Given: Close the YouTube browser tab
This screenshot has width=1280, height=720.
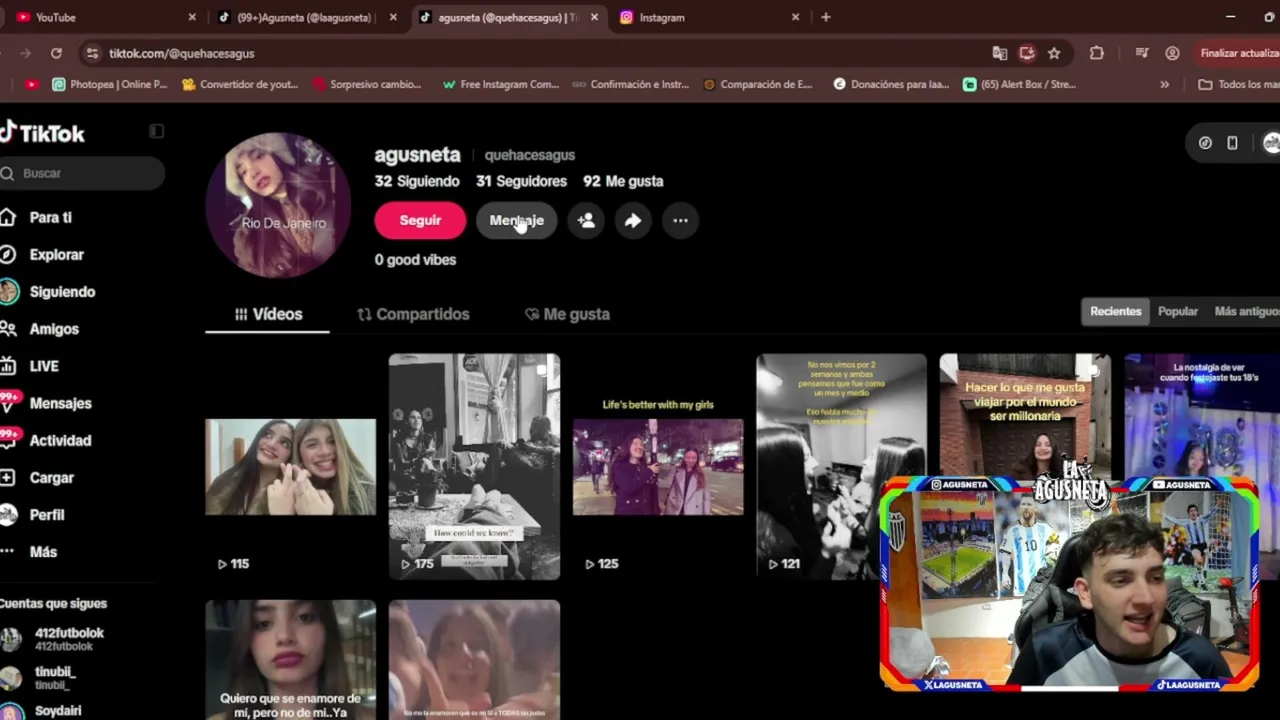Looking at the screenshot, I should (x=192, y=17).
